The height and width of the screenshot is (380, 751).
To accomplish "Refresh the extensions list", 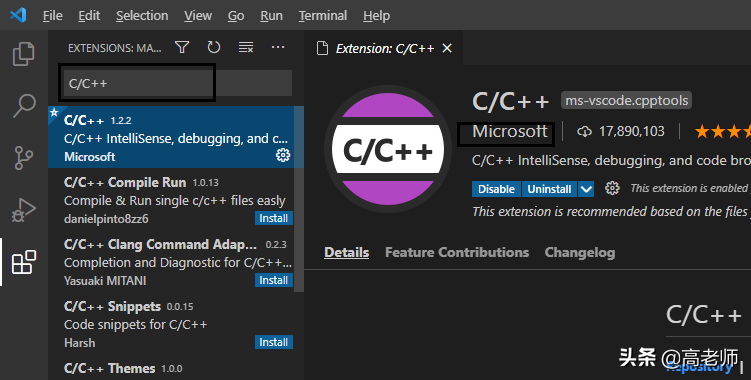I will [214, 47].
